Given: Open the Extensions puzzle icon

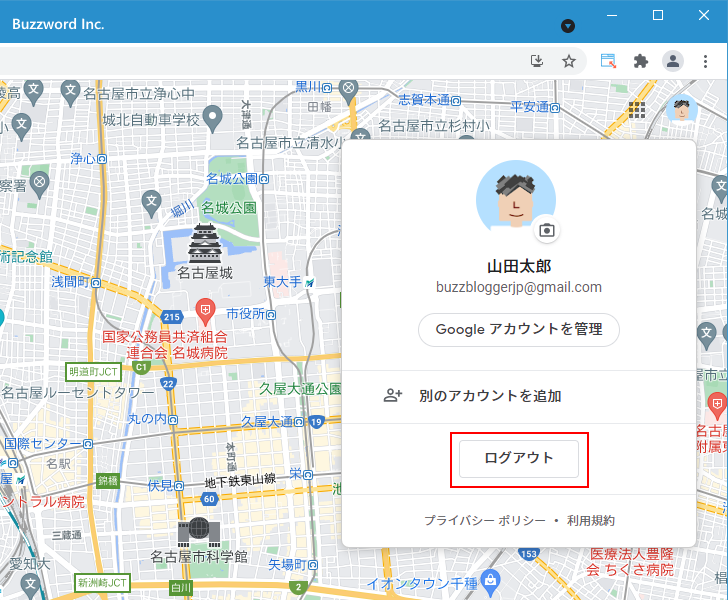Looking at the screenshot, I should tap(641, 61).
